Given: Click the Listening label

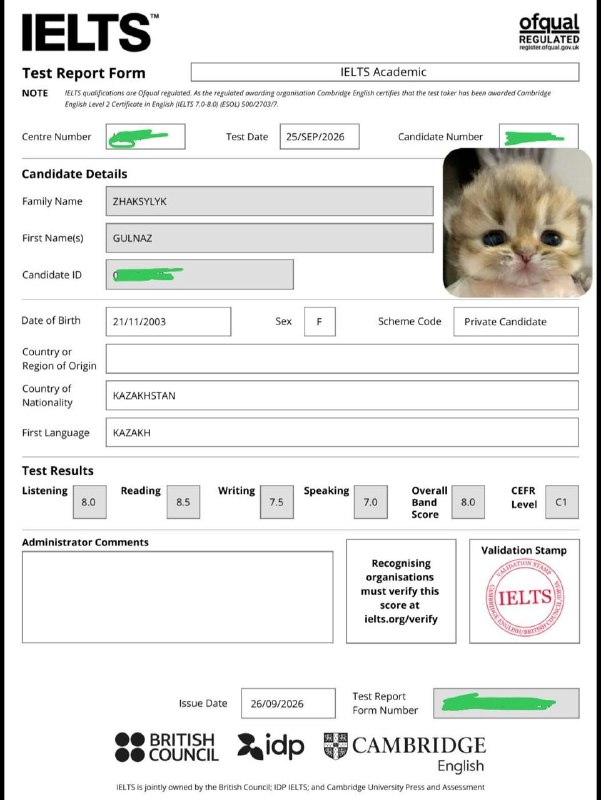Looking at the screenshot, I should 45,491.
